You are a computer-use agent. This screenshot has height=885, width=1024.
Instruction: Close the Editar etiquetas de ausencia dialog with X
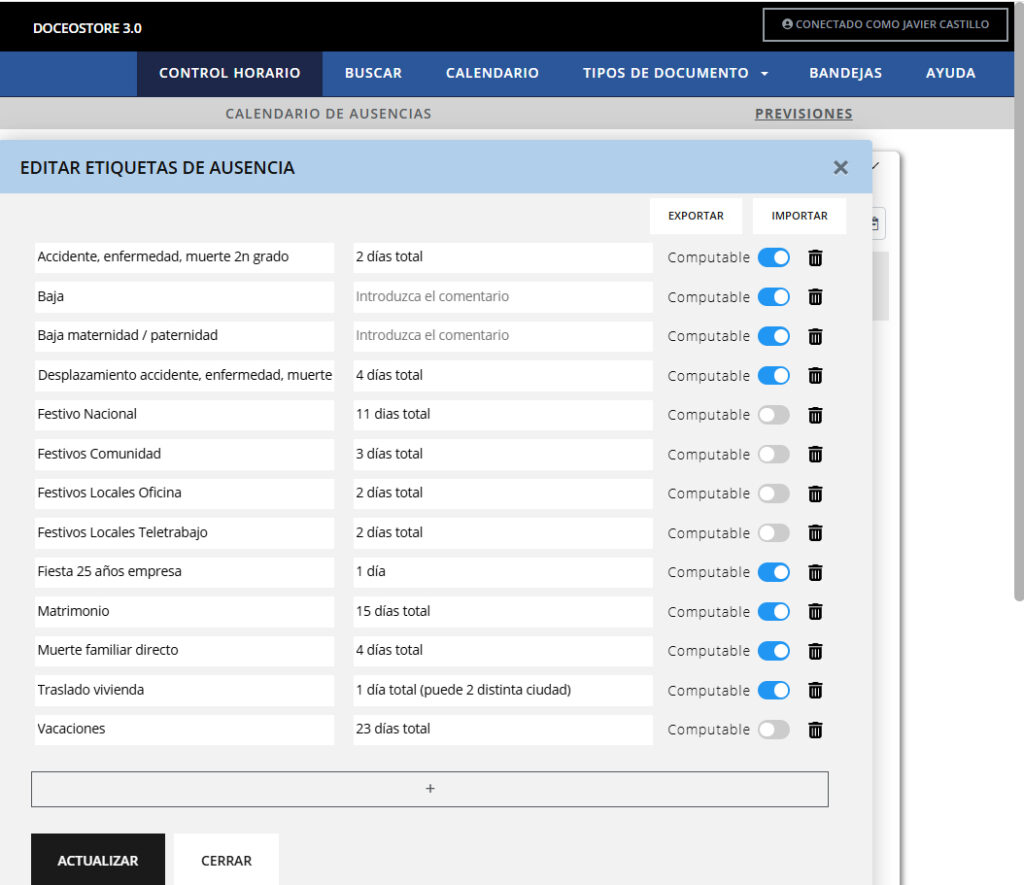840,168
